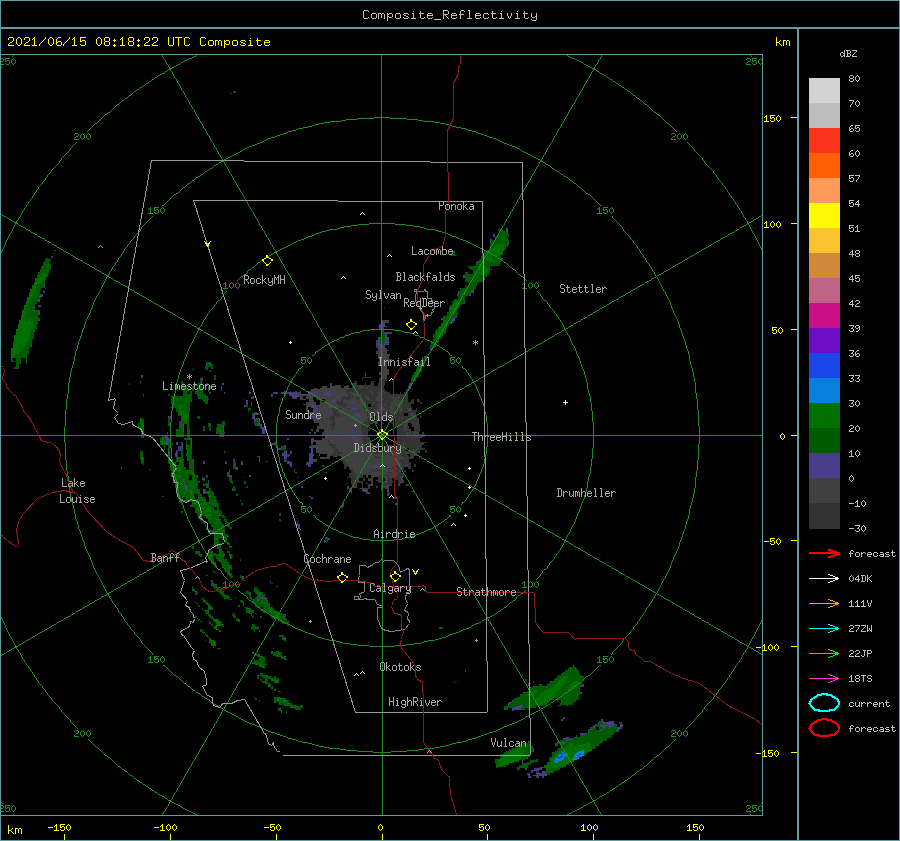Viewport: 900px width, 841px height.
Task: Click the Banff label
Action: click(165, 557)
